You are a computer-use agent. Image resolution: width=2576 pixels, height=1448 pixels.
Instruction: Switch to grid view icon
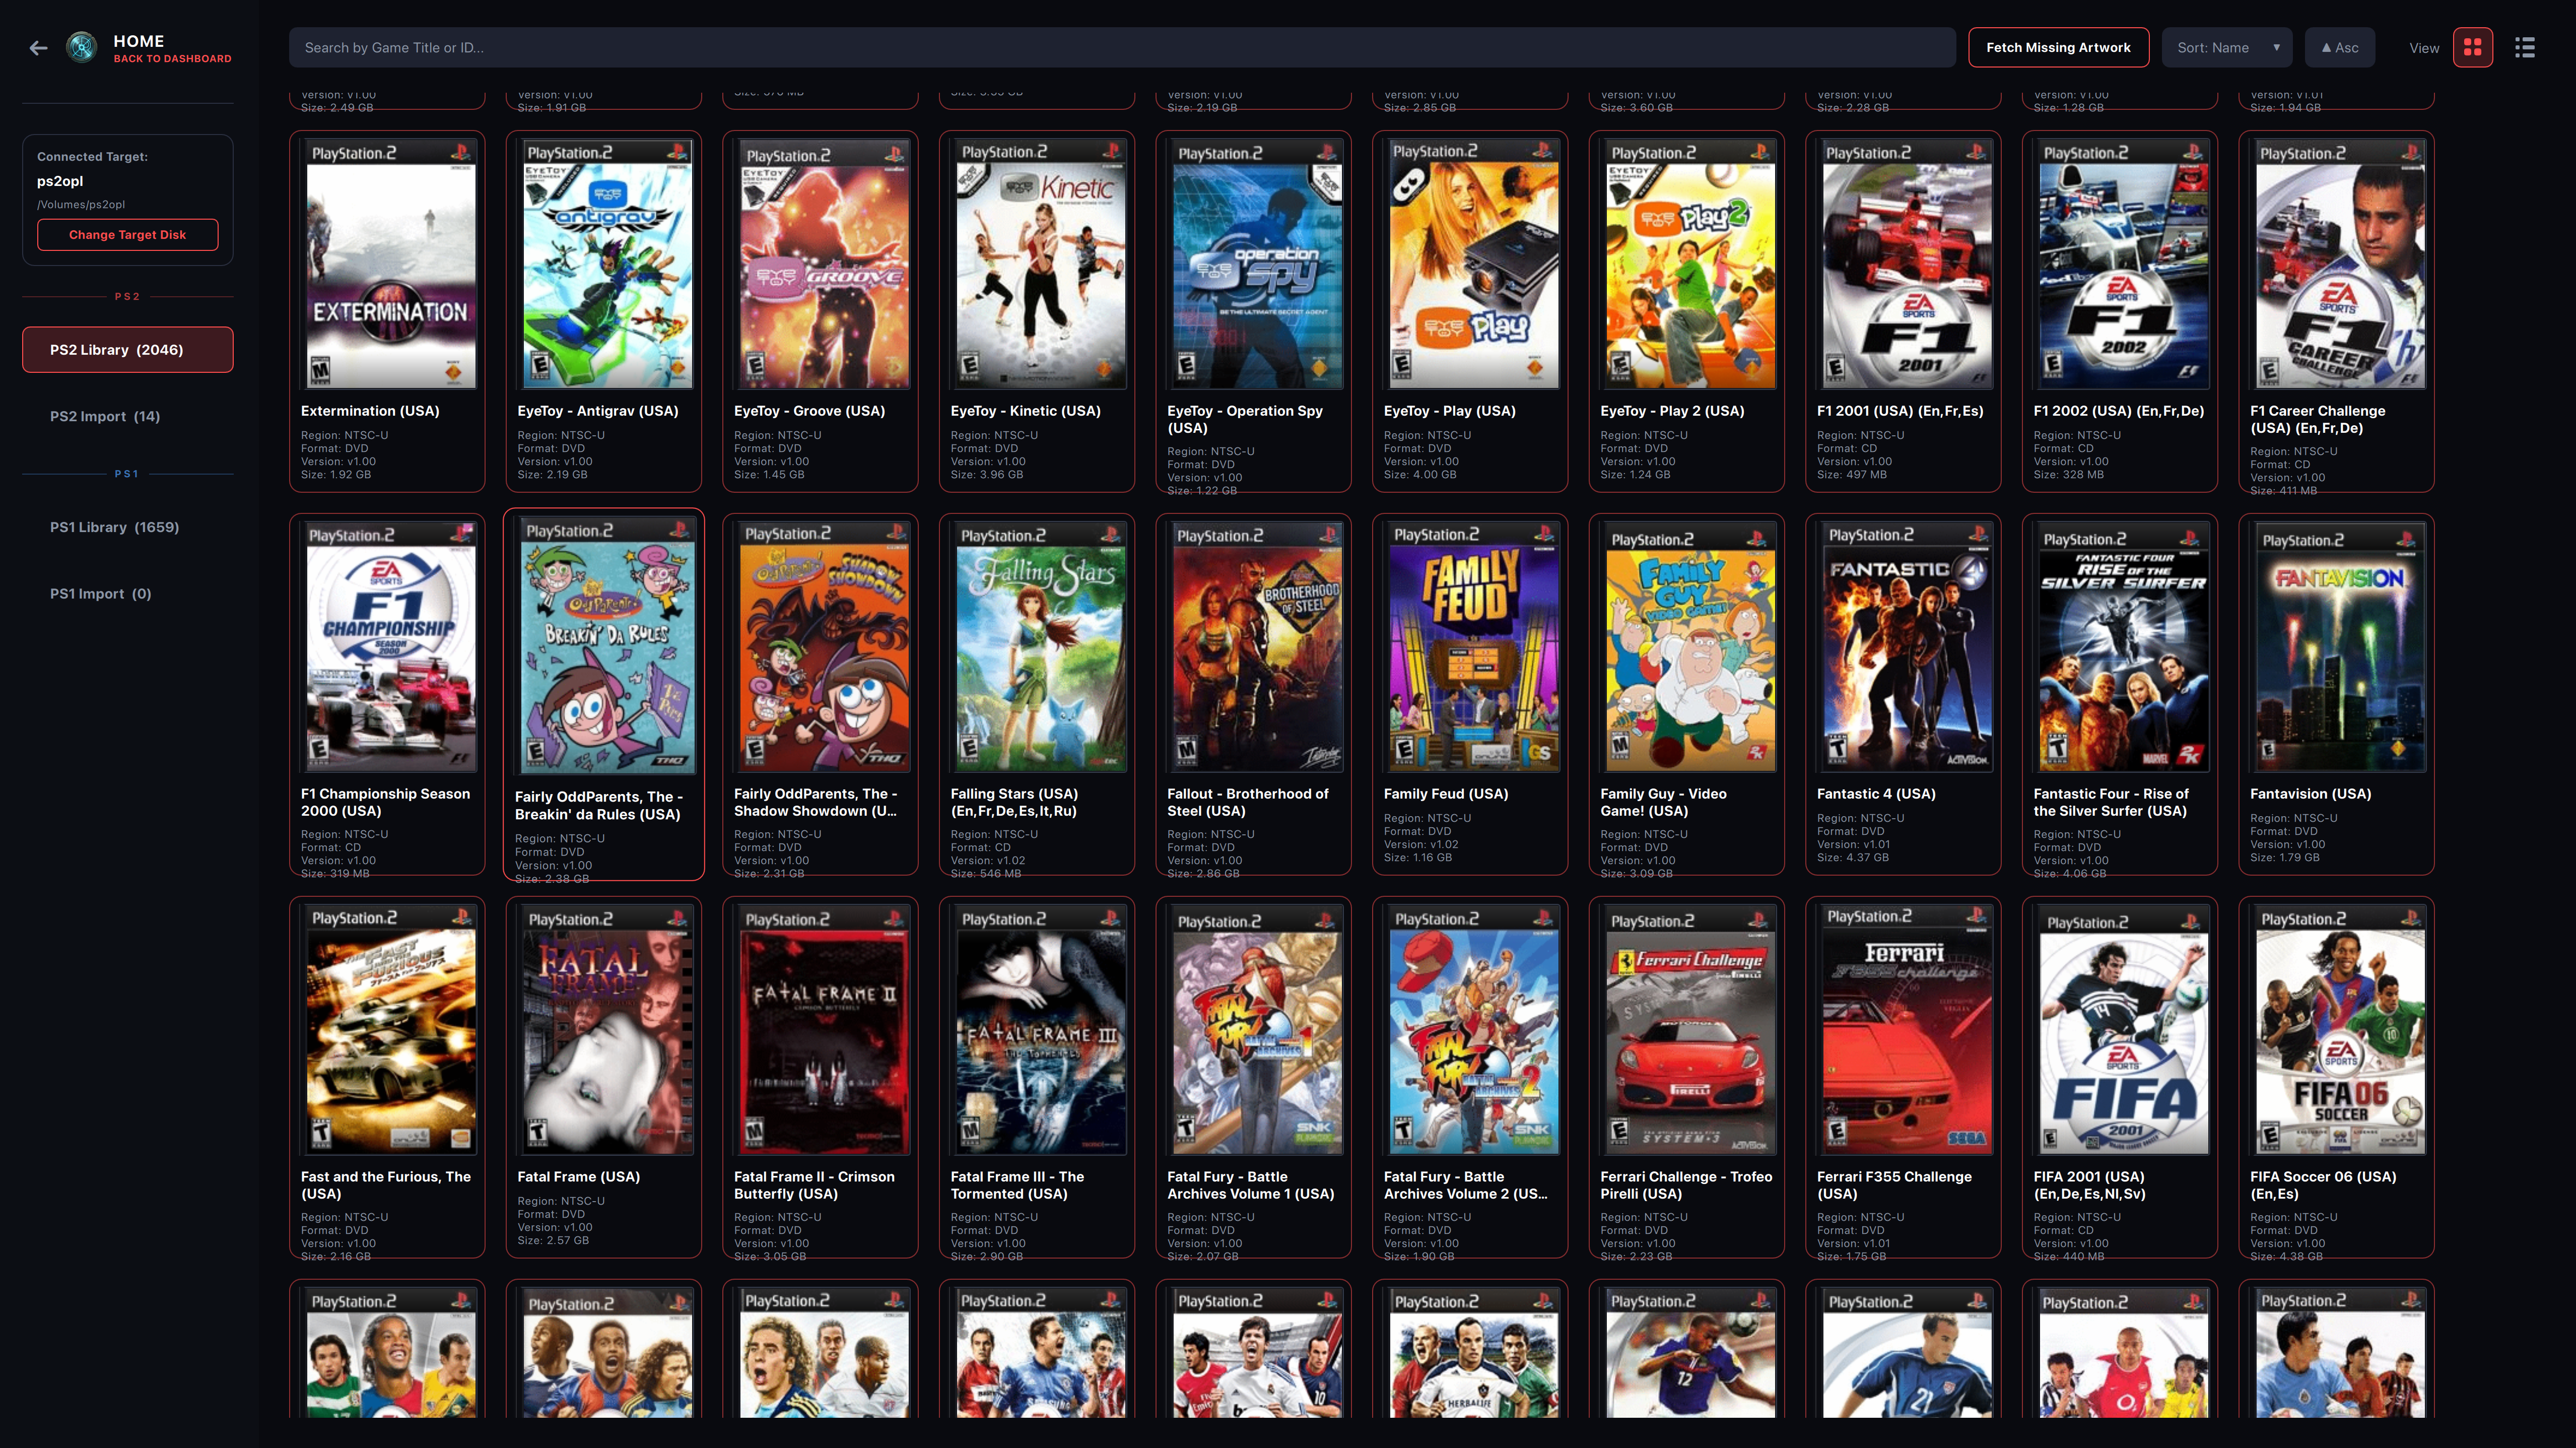[x=2472, y=47]
